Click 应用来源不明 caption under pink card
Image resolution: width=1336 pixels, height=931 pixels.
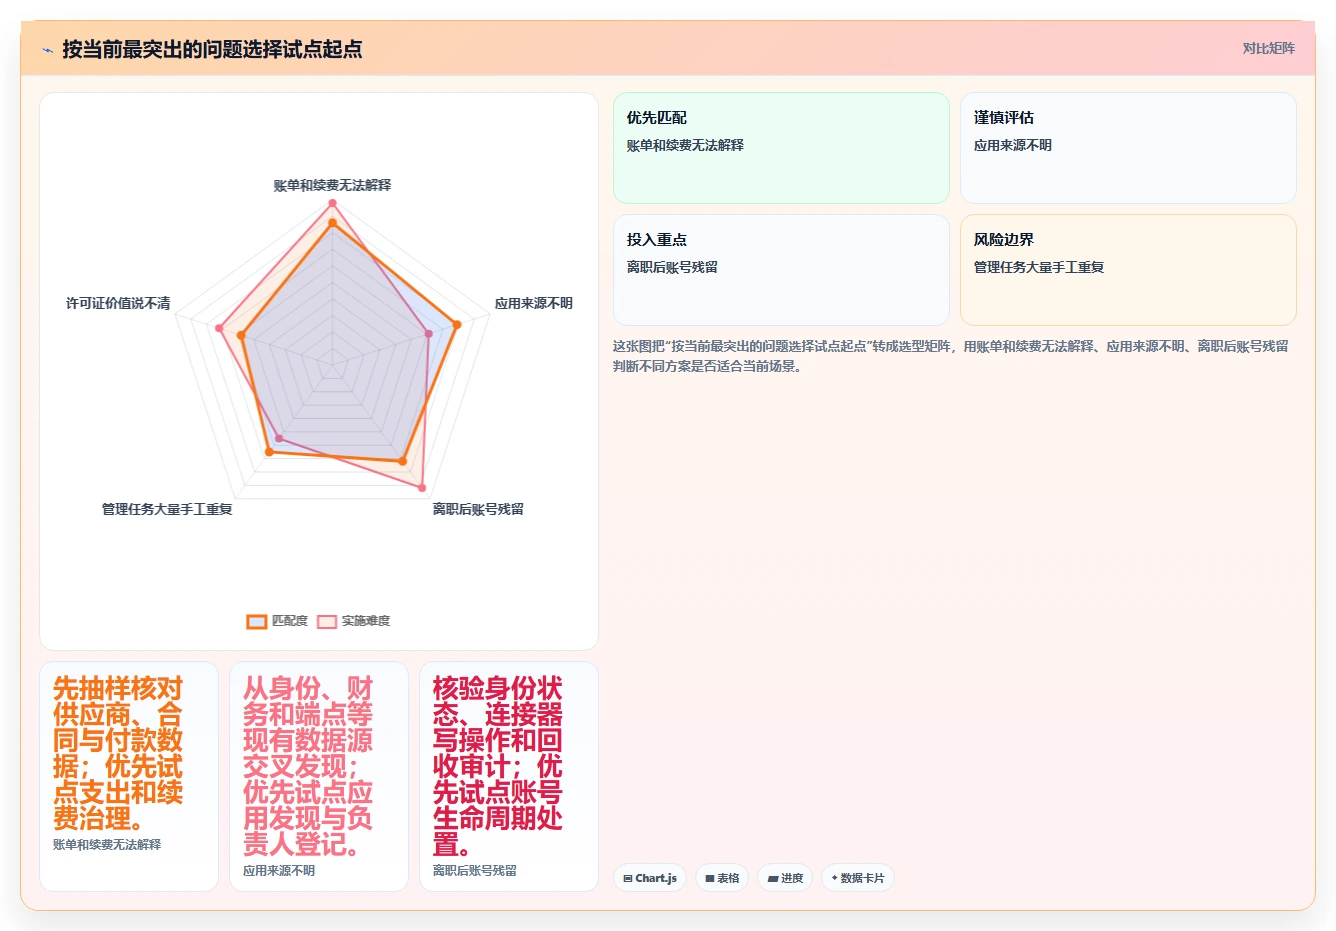(x=279, y=871)
